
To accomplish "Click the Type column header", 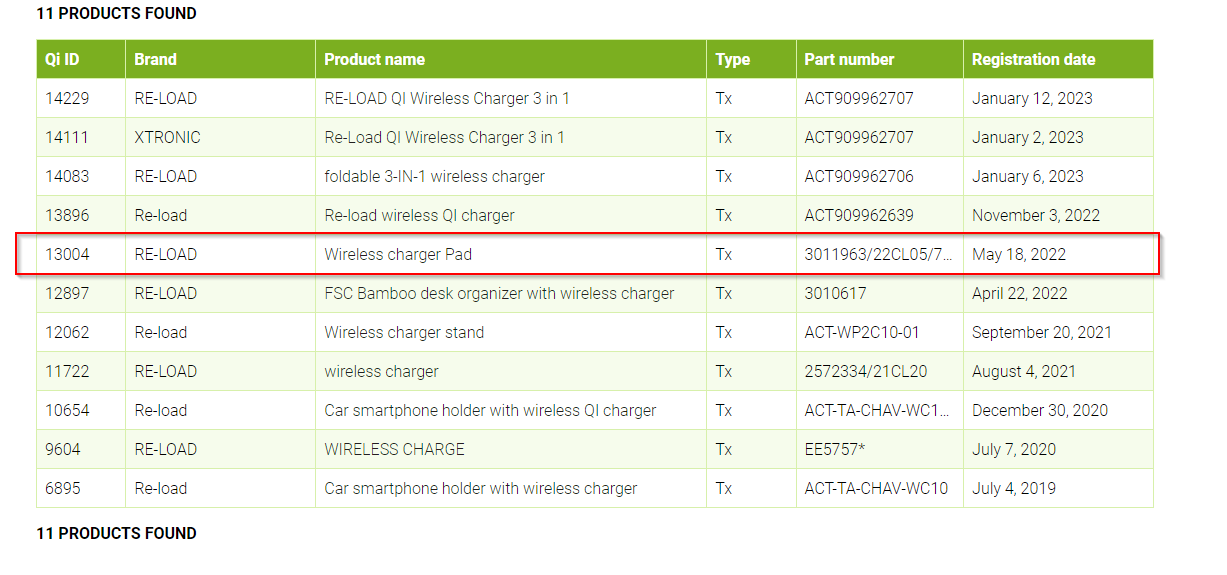I will pos(732,60).
